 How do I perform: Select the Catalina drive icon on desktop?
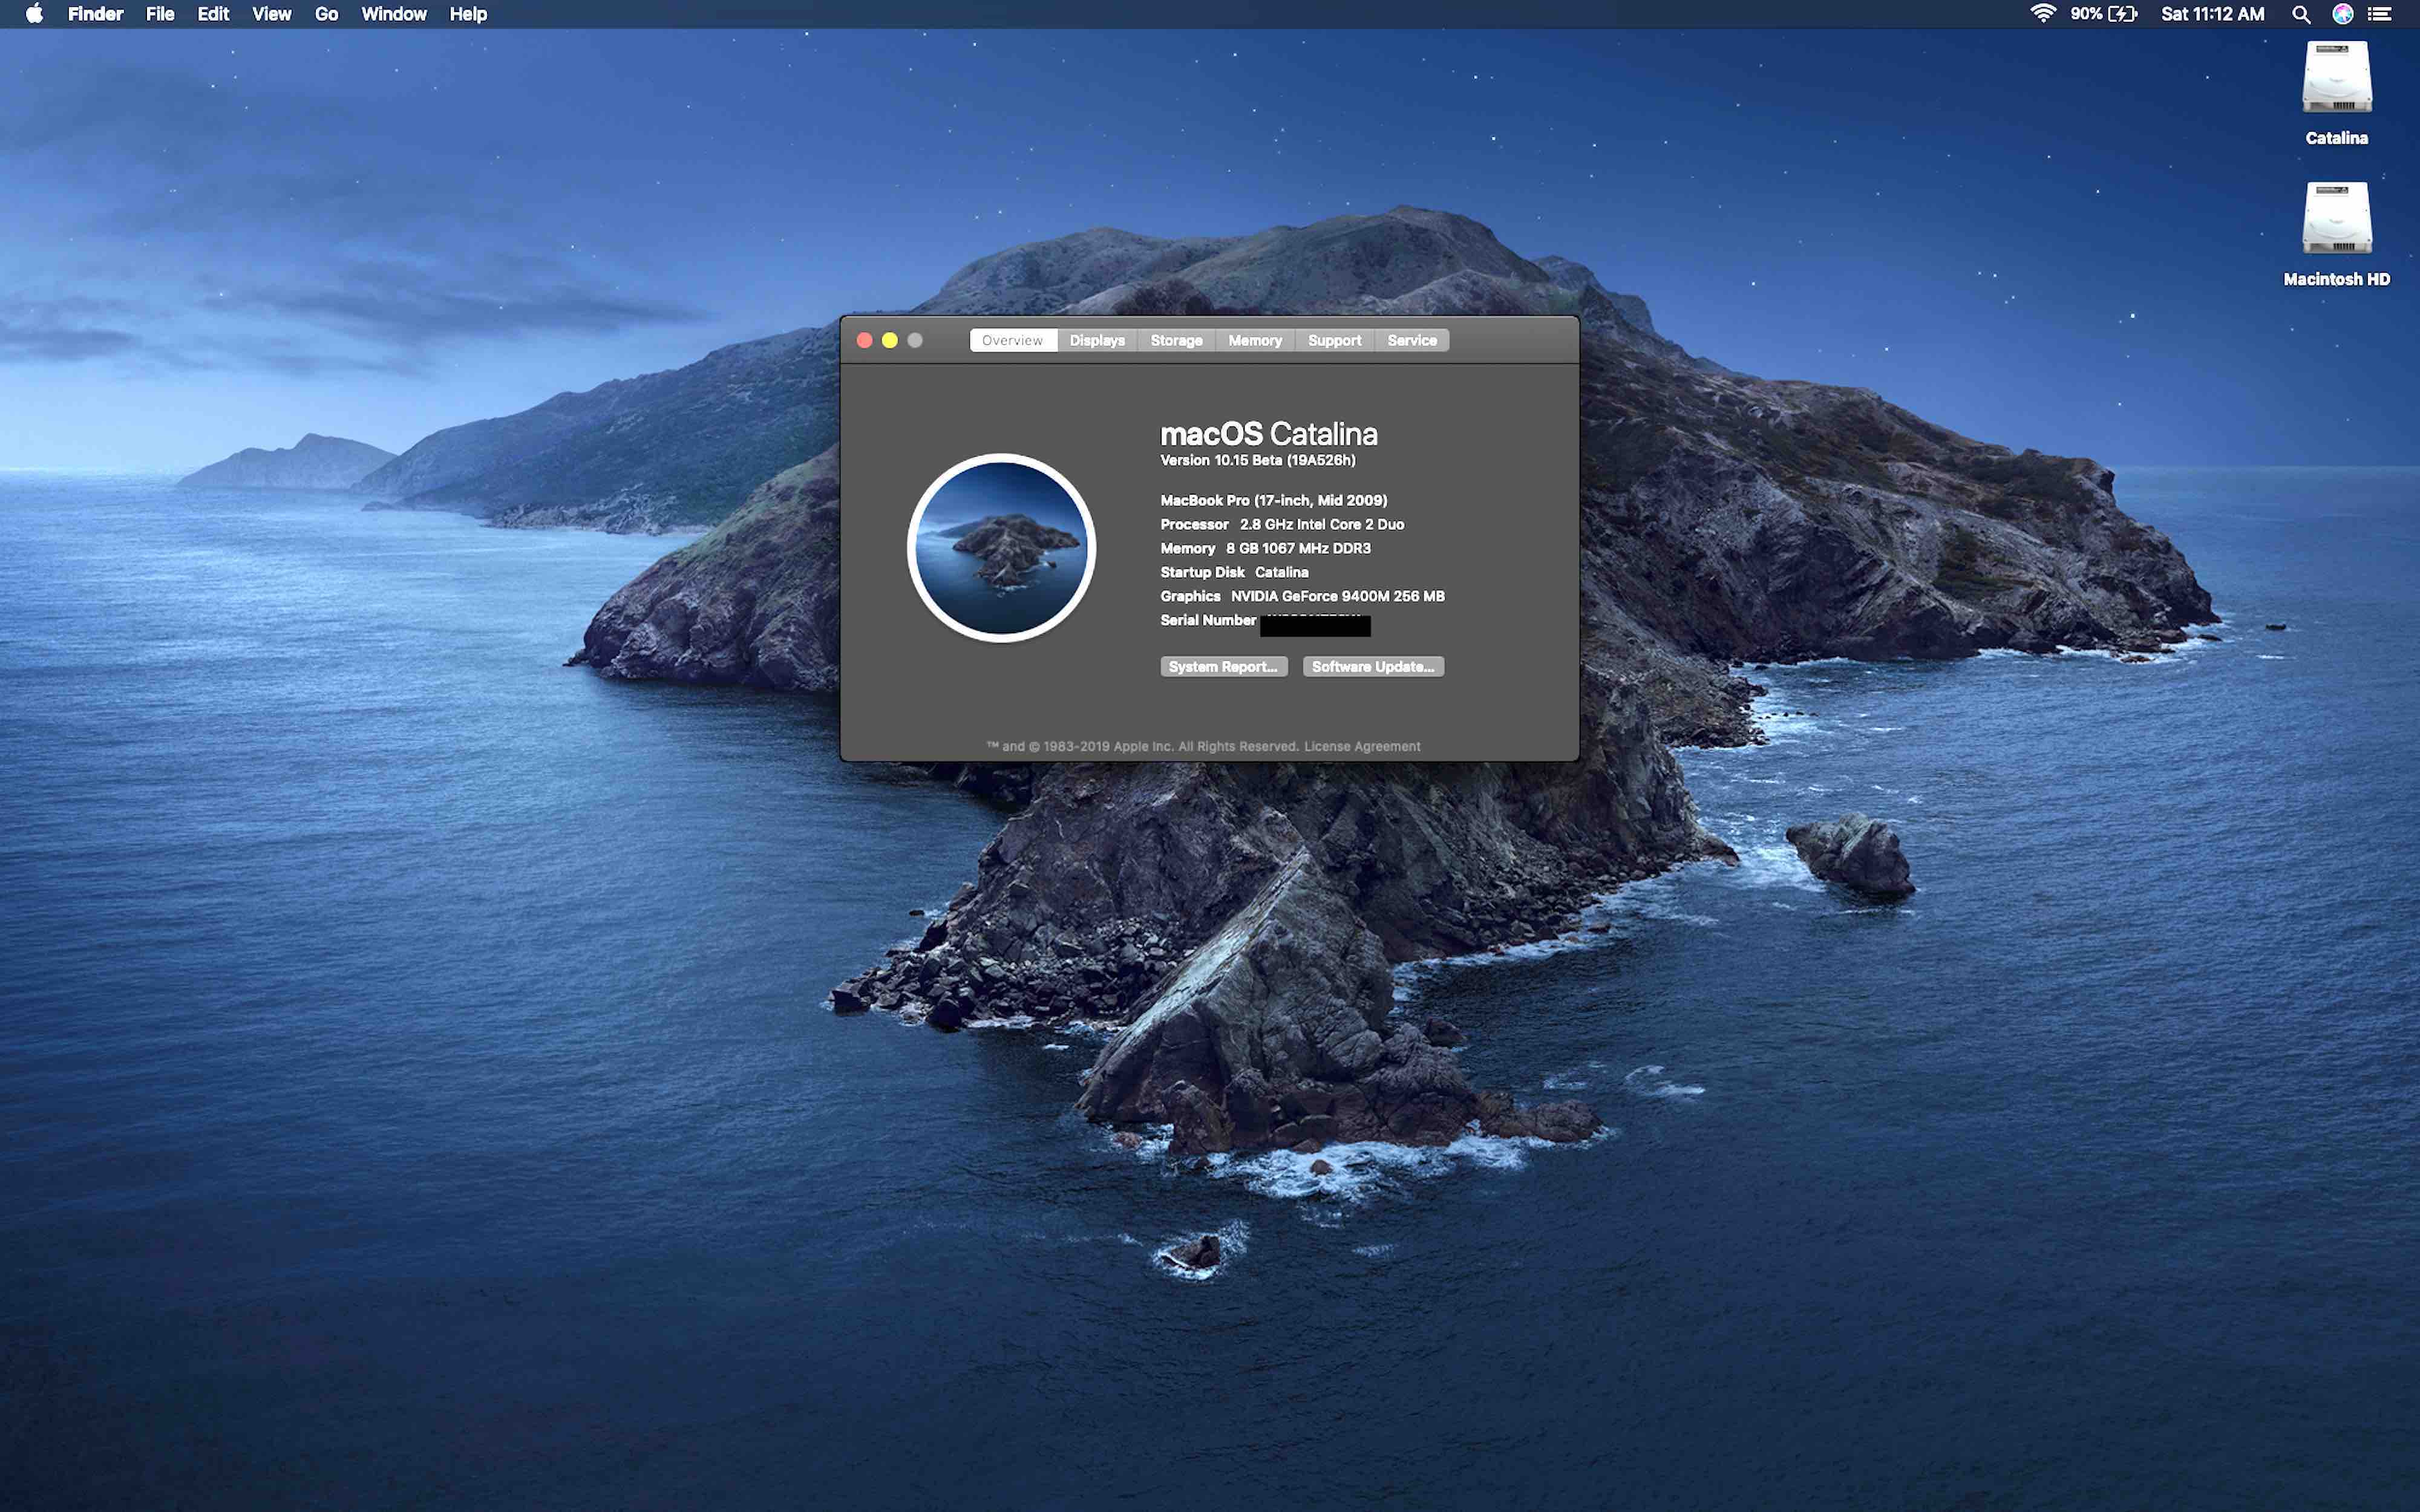coord(2336,78)
